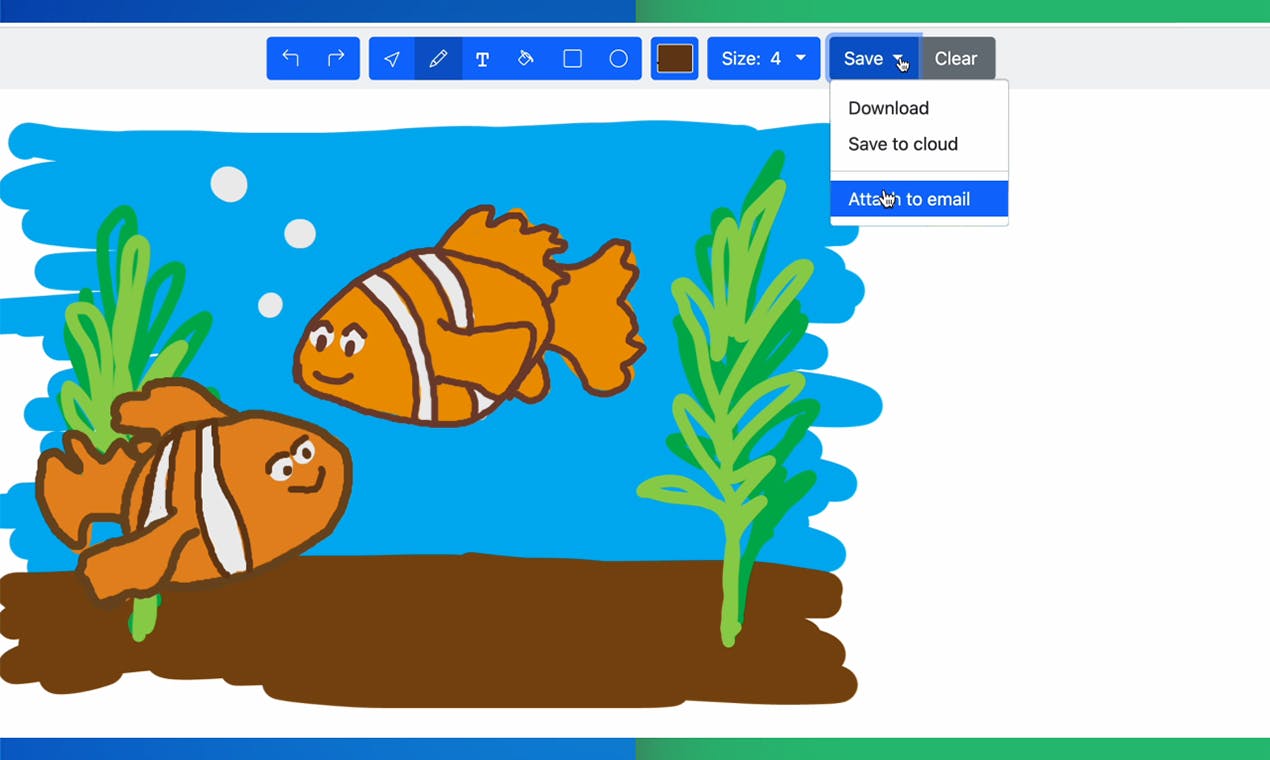Choose Attach to email option

919,199
